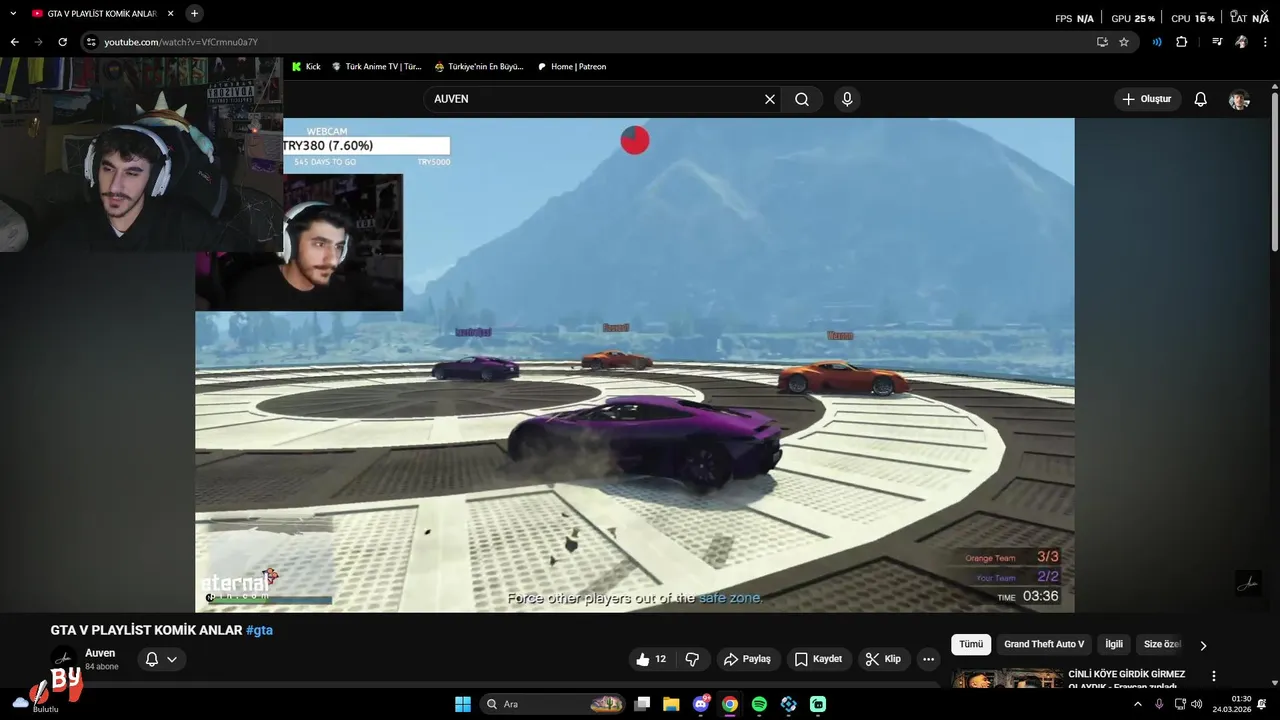Open the CİNLİ KÖYE video thumbnail

coord(1006,679)
